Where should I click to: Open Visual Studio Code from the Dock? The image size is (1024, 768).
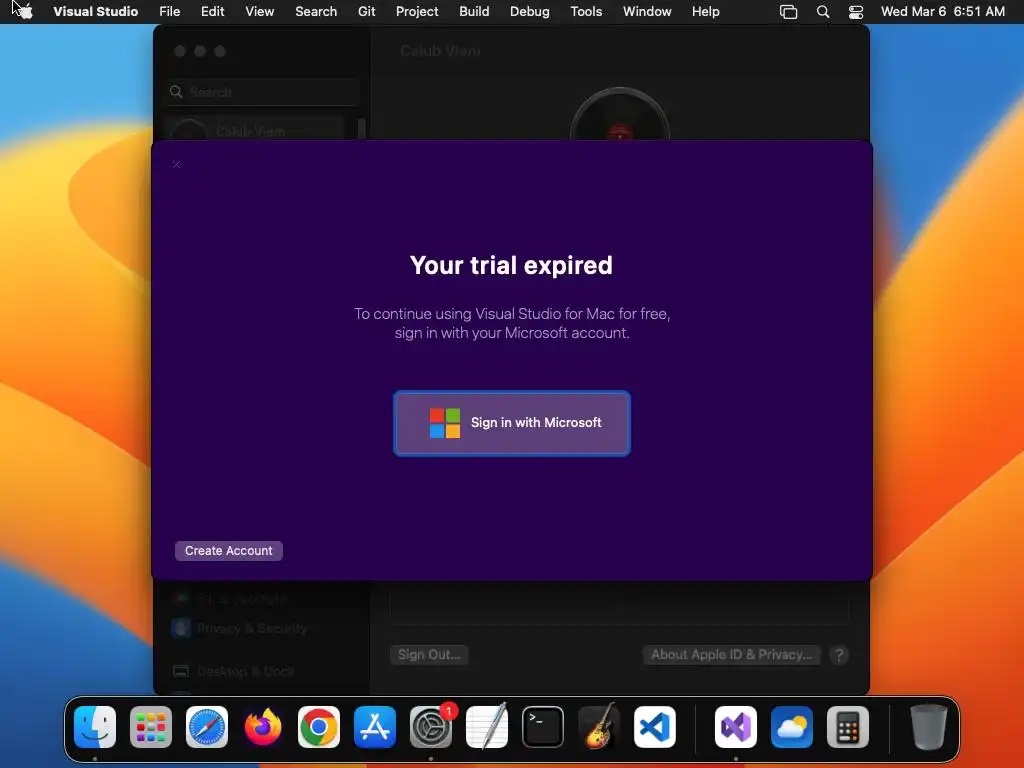655,727
